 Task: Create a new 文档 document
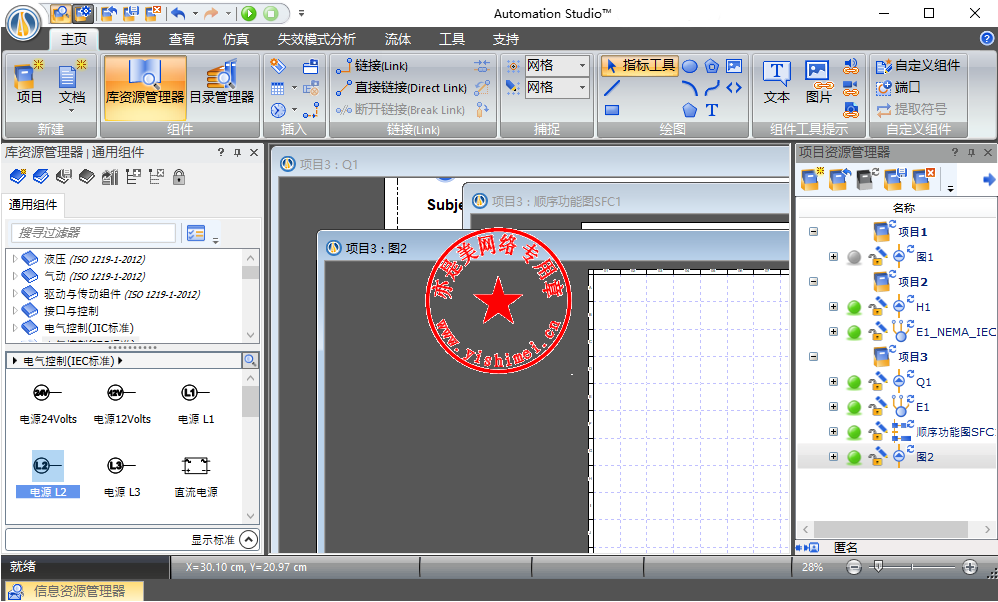pos(72,86)
